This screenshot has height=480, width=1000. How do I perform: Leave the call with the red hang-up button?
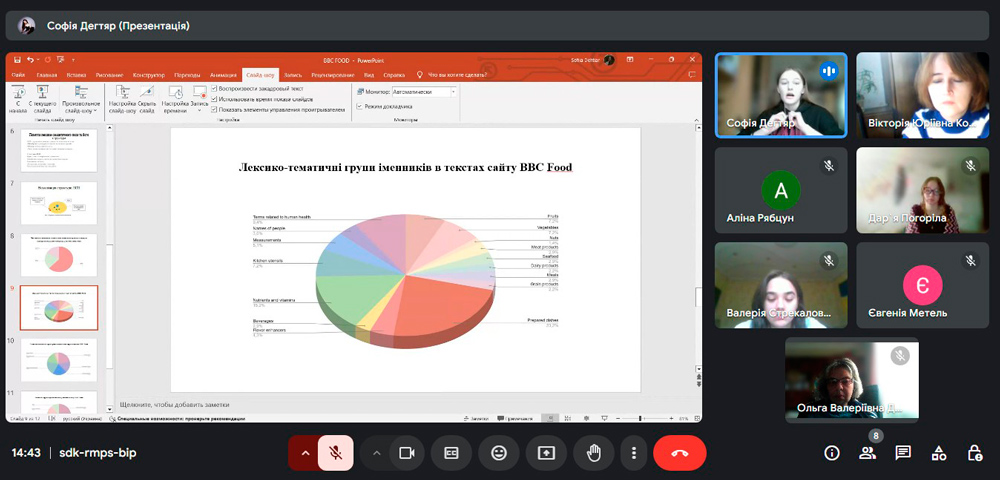click(680, 453)
